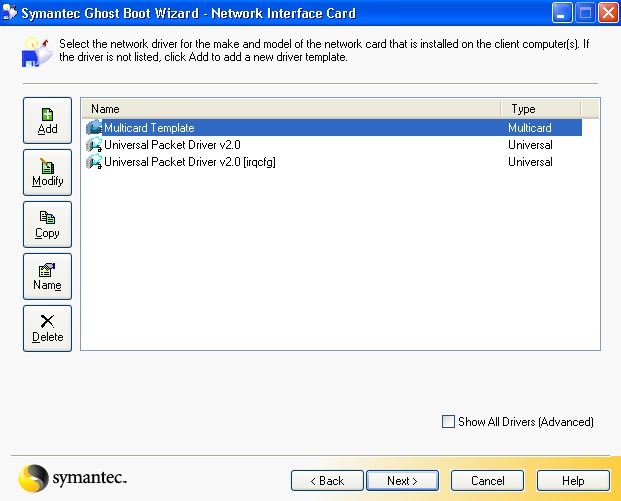
Task: Copy the selected driver template
Action: (47, 224)
